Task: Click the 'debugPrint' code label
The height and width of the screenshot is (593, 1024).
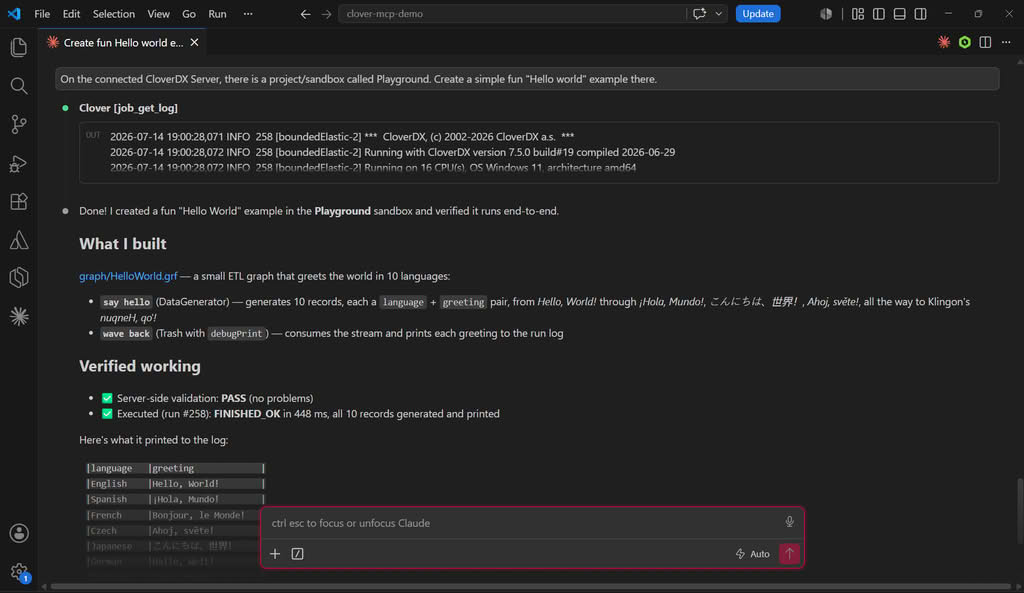Action: click(x=236, y=333)
